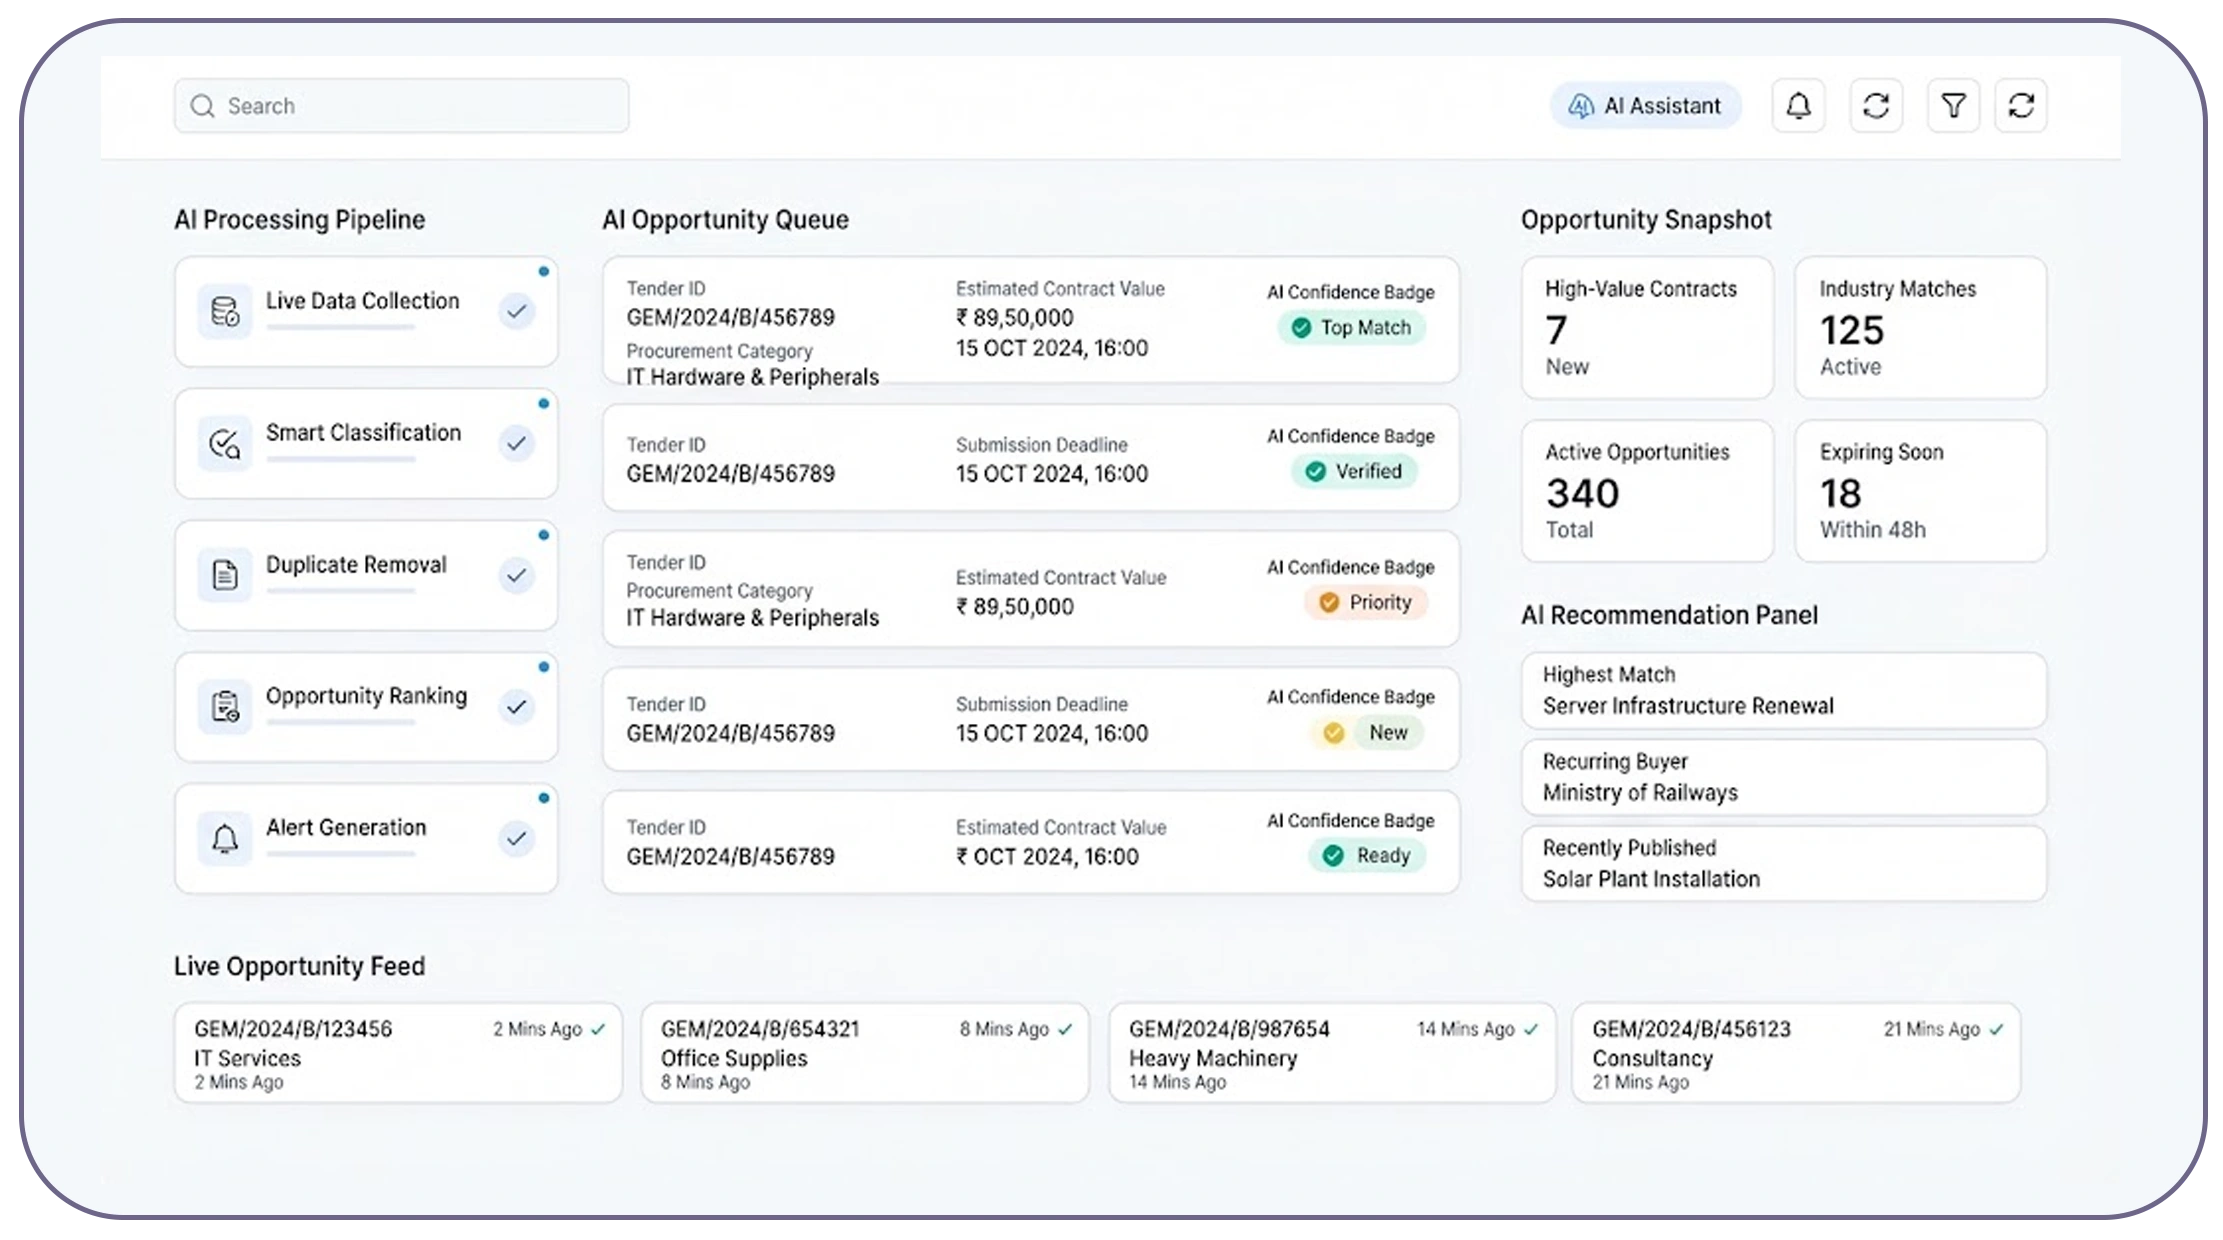Click the AI Recommendation Panel heading
Image resolution: width=2223 pixels, height=1240 pixels.
point(1669,615)
